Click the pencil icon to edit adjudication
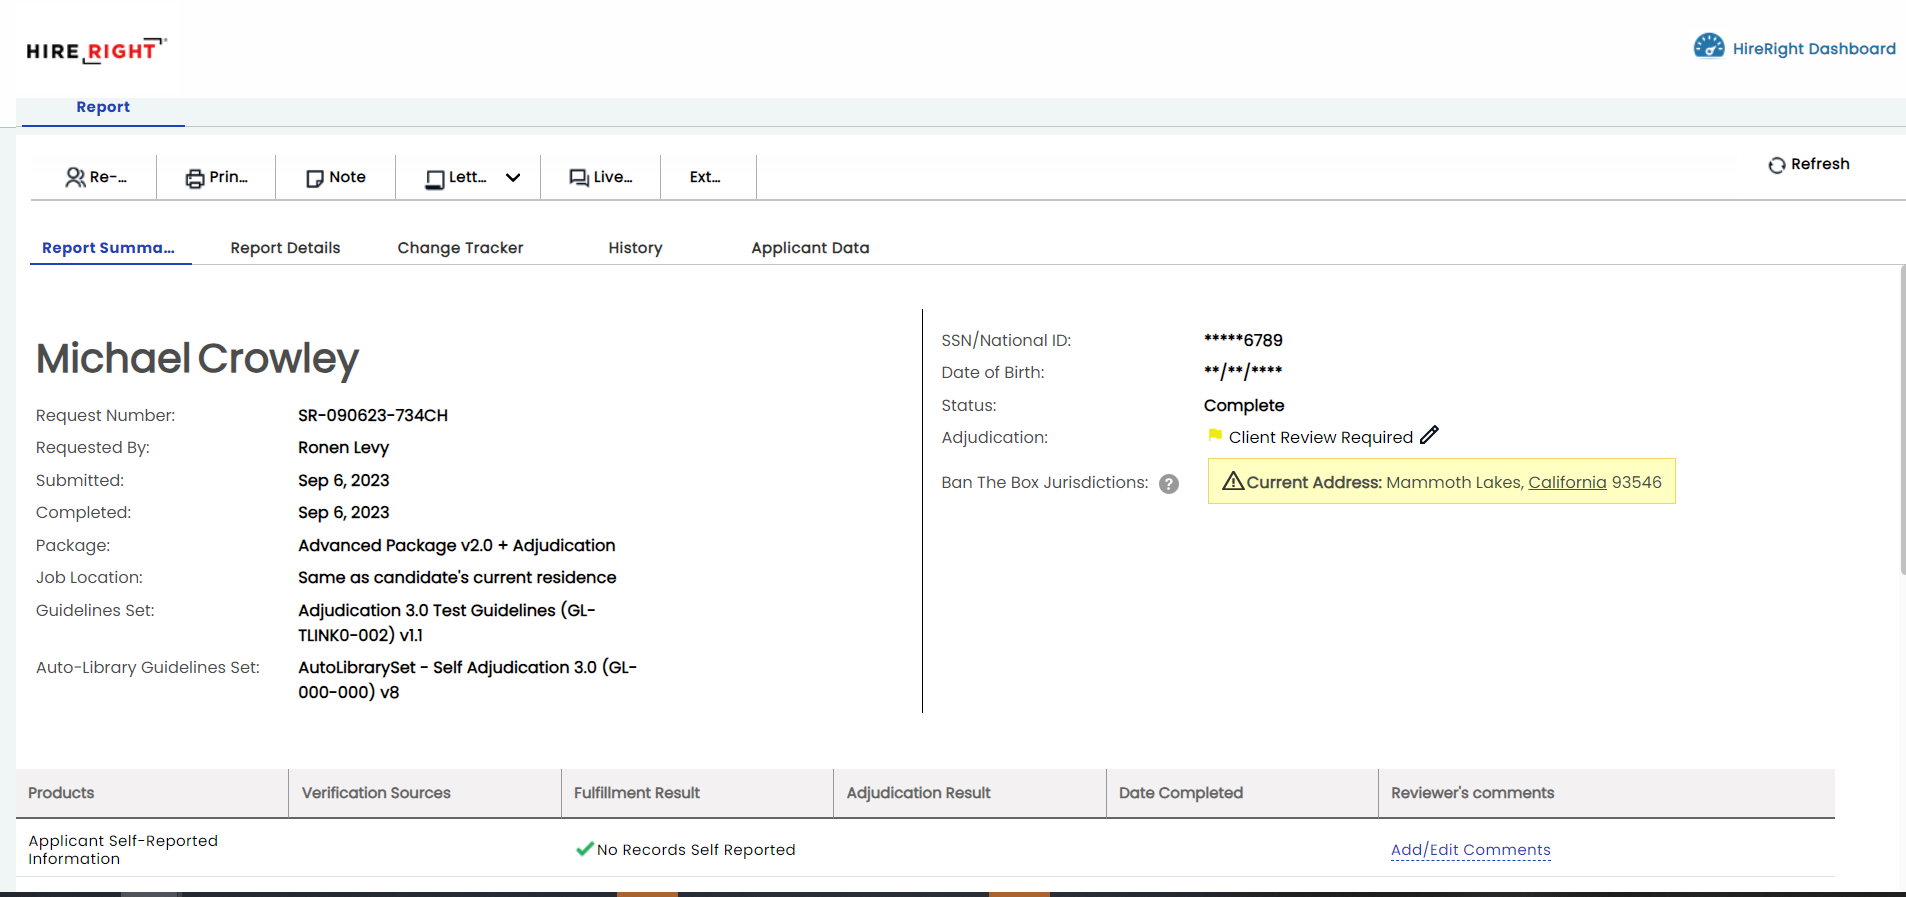 point(1429,435)
